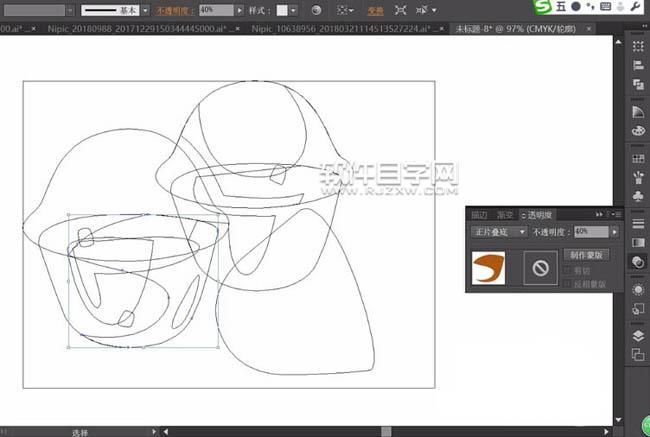Open the Swatches grid icon in dock
This screenshot has width=650, height=437.
[637, 158]
